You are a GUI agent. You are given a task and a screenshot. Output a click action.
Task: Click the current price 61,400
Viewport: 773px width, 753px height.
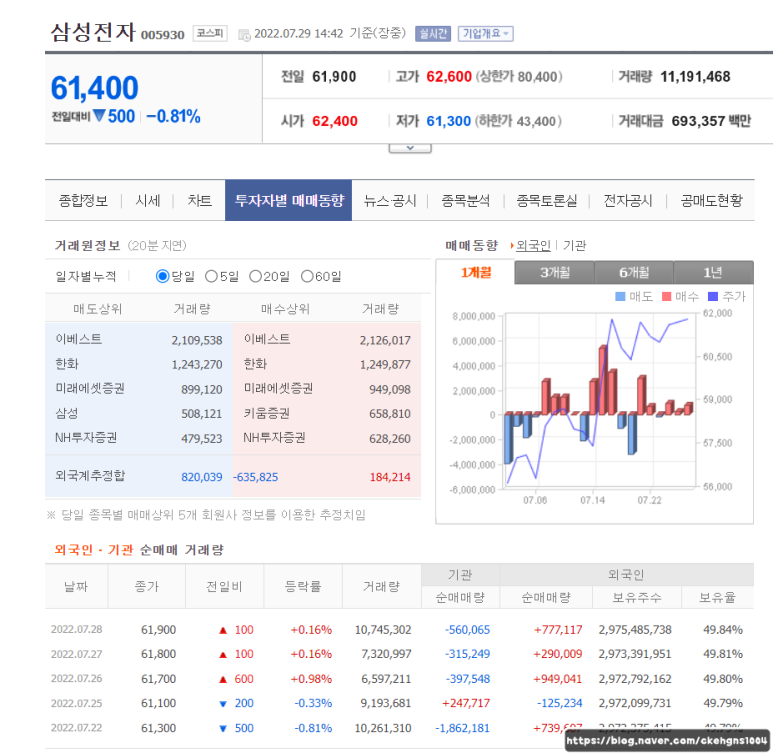pos(95,88)
